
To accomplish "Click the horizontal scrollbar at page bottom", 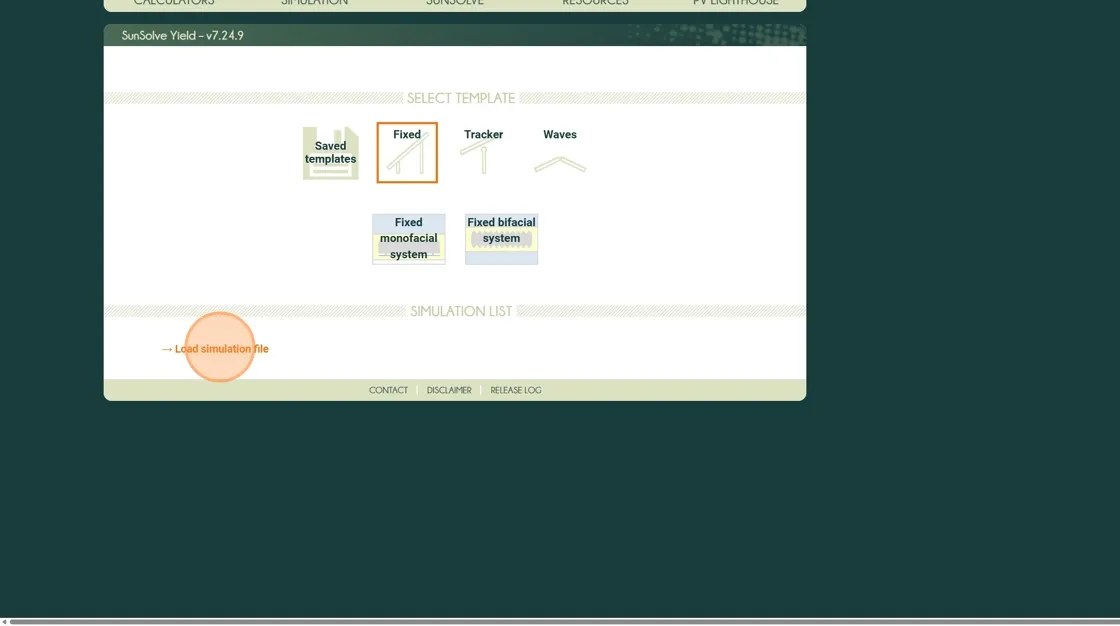I will coord(560,621).
